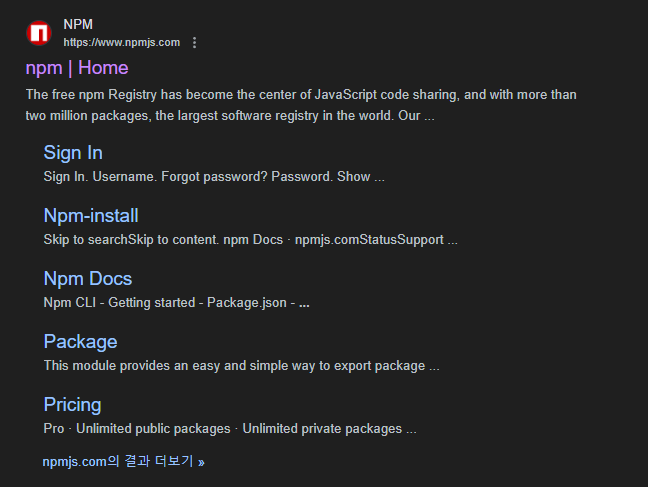
Task: Open the "npm | Home" result title
Action: coord(77,68)
